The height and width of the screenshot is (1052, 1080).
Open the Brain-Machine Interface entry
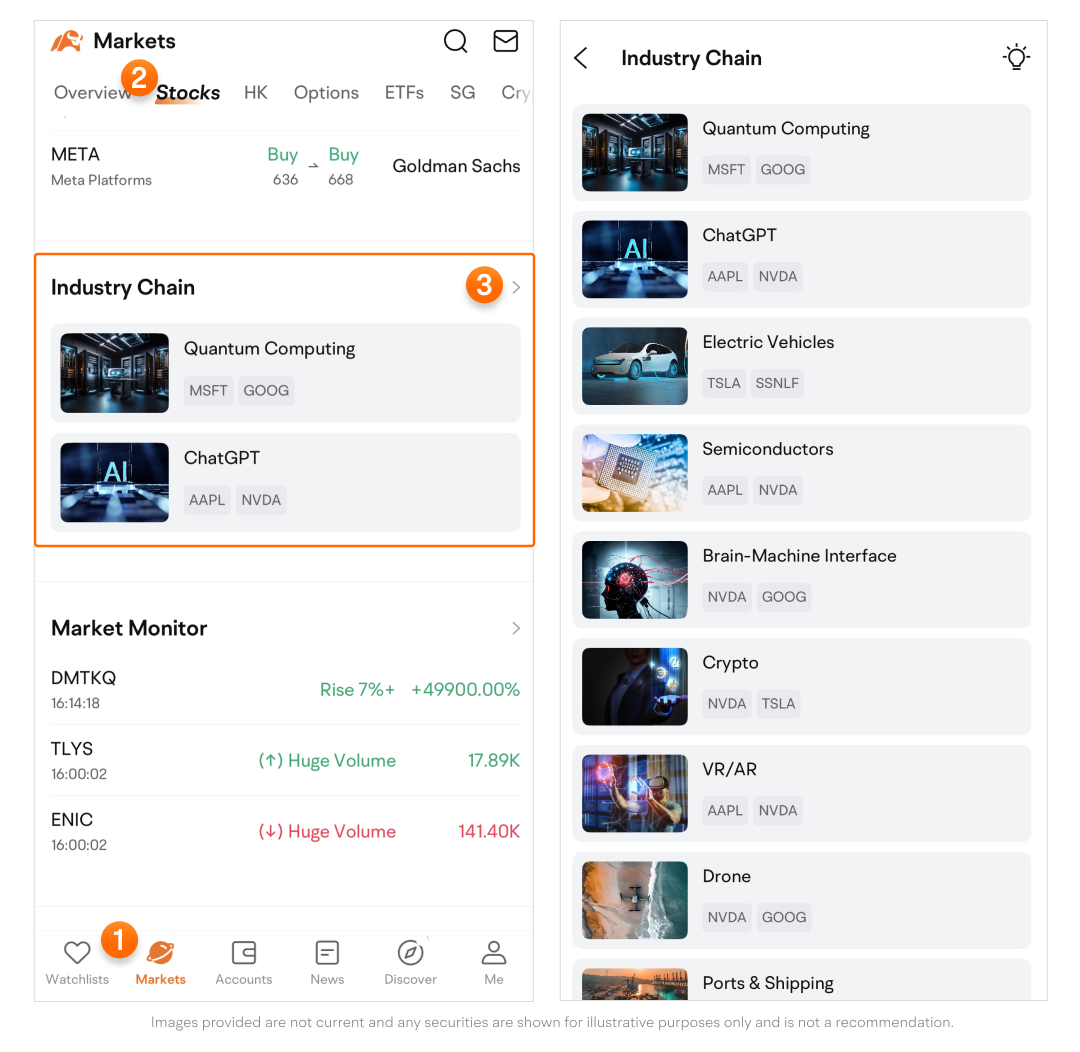coord(799,556)
